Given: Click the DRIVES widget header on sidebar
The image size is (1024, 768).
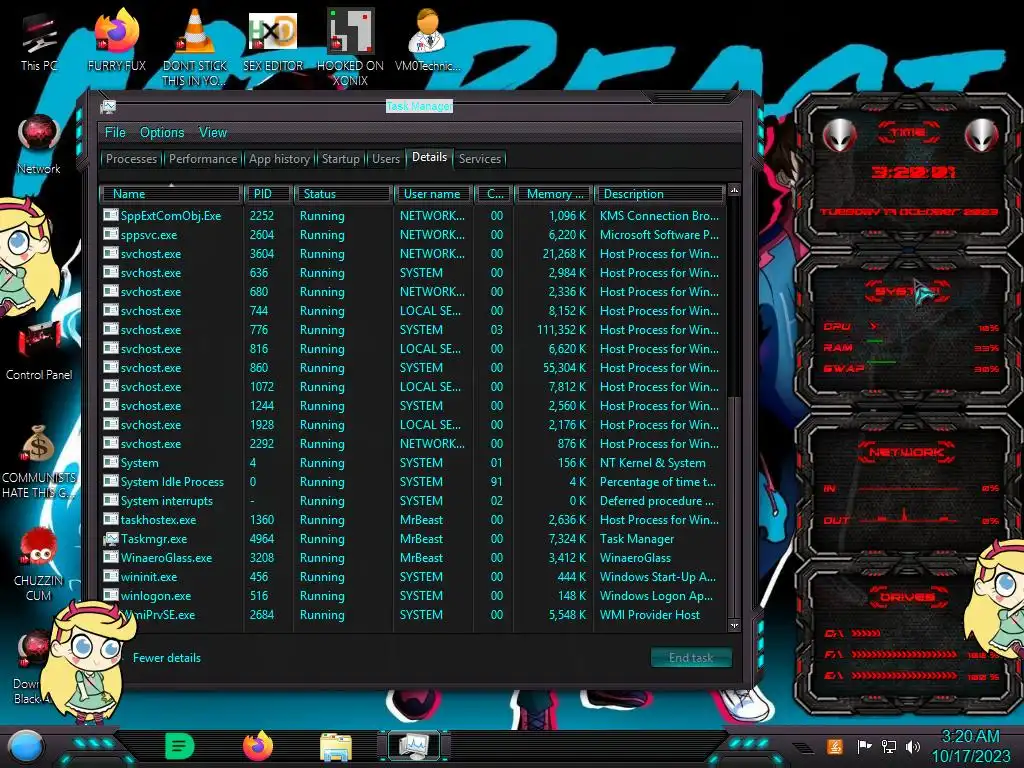Looking at the screenshot, I should [x=908, y=596].
